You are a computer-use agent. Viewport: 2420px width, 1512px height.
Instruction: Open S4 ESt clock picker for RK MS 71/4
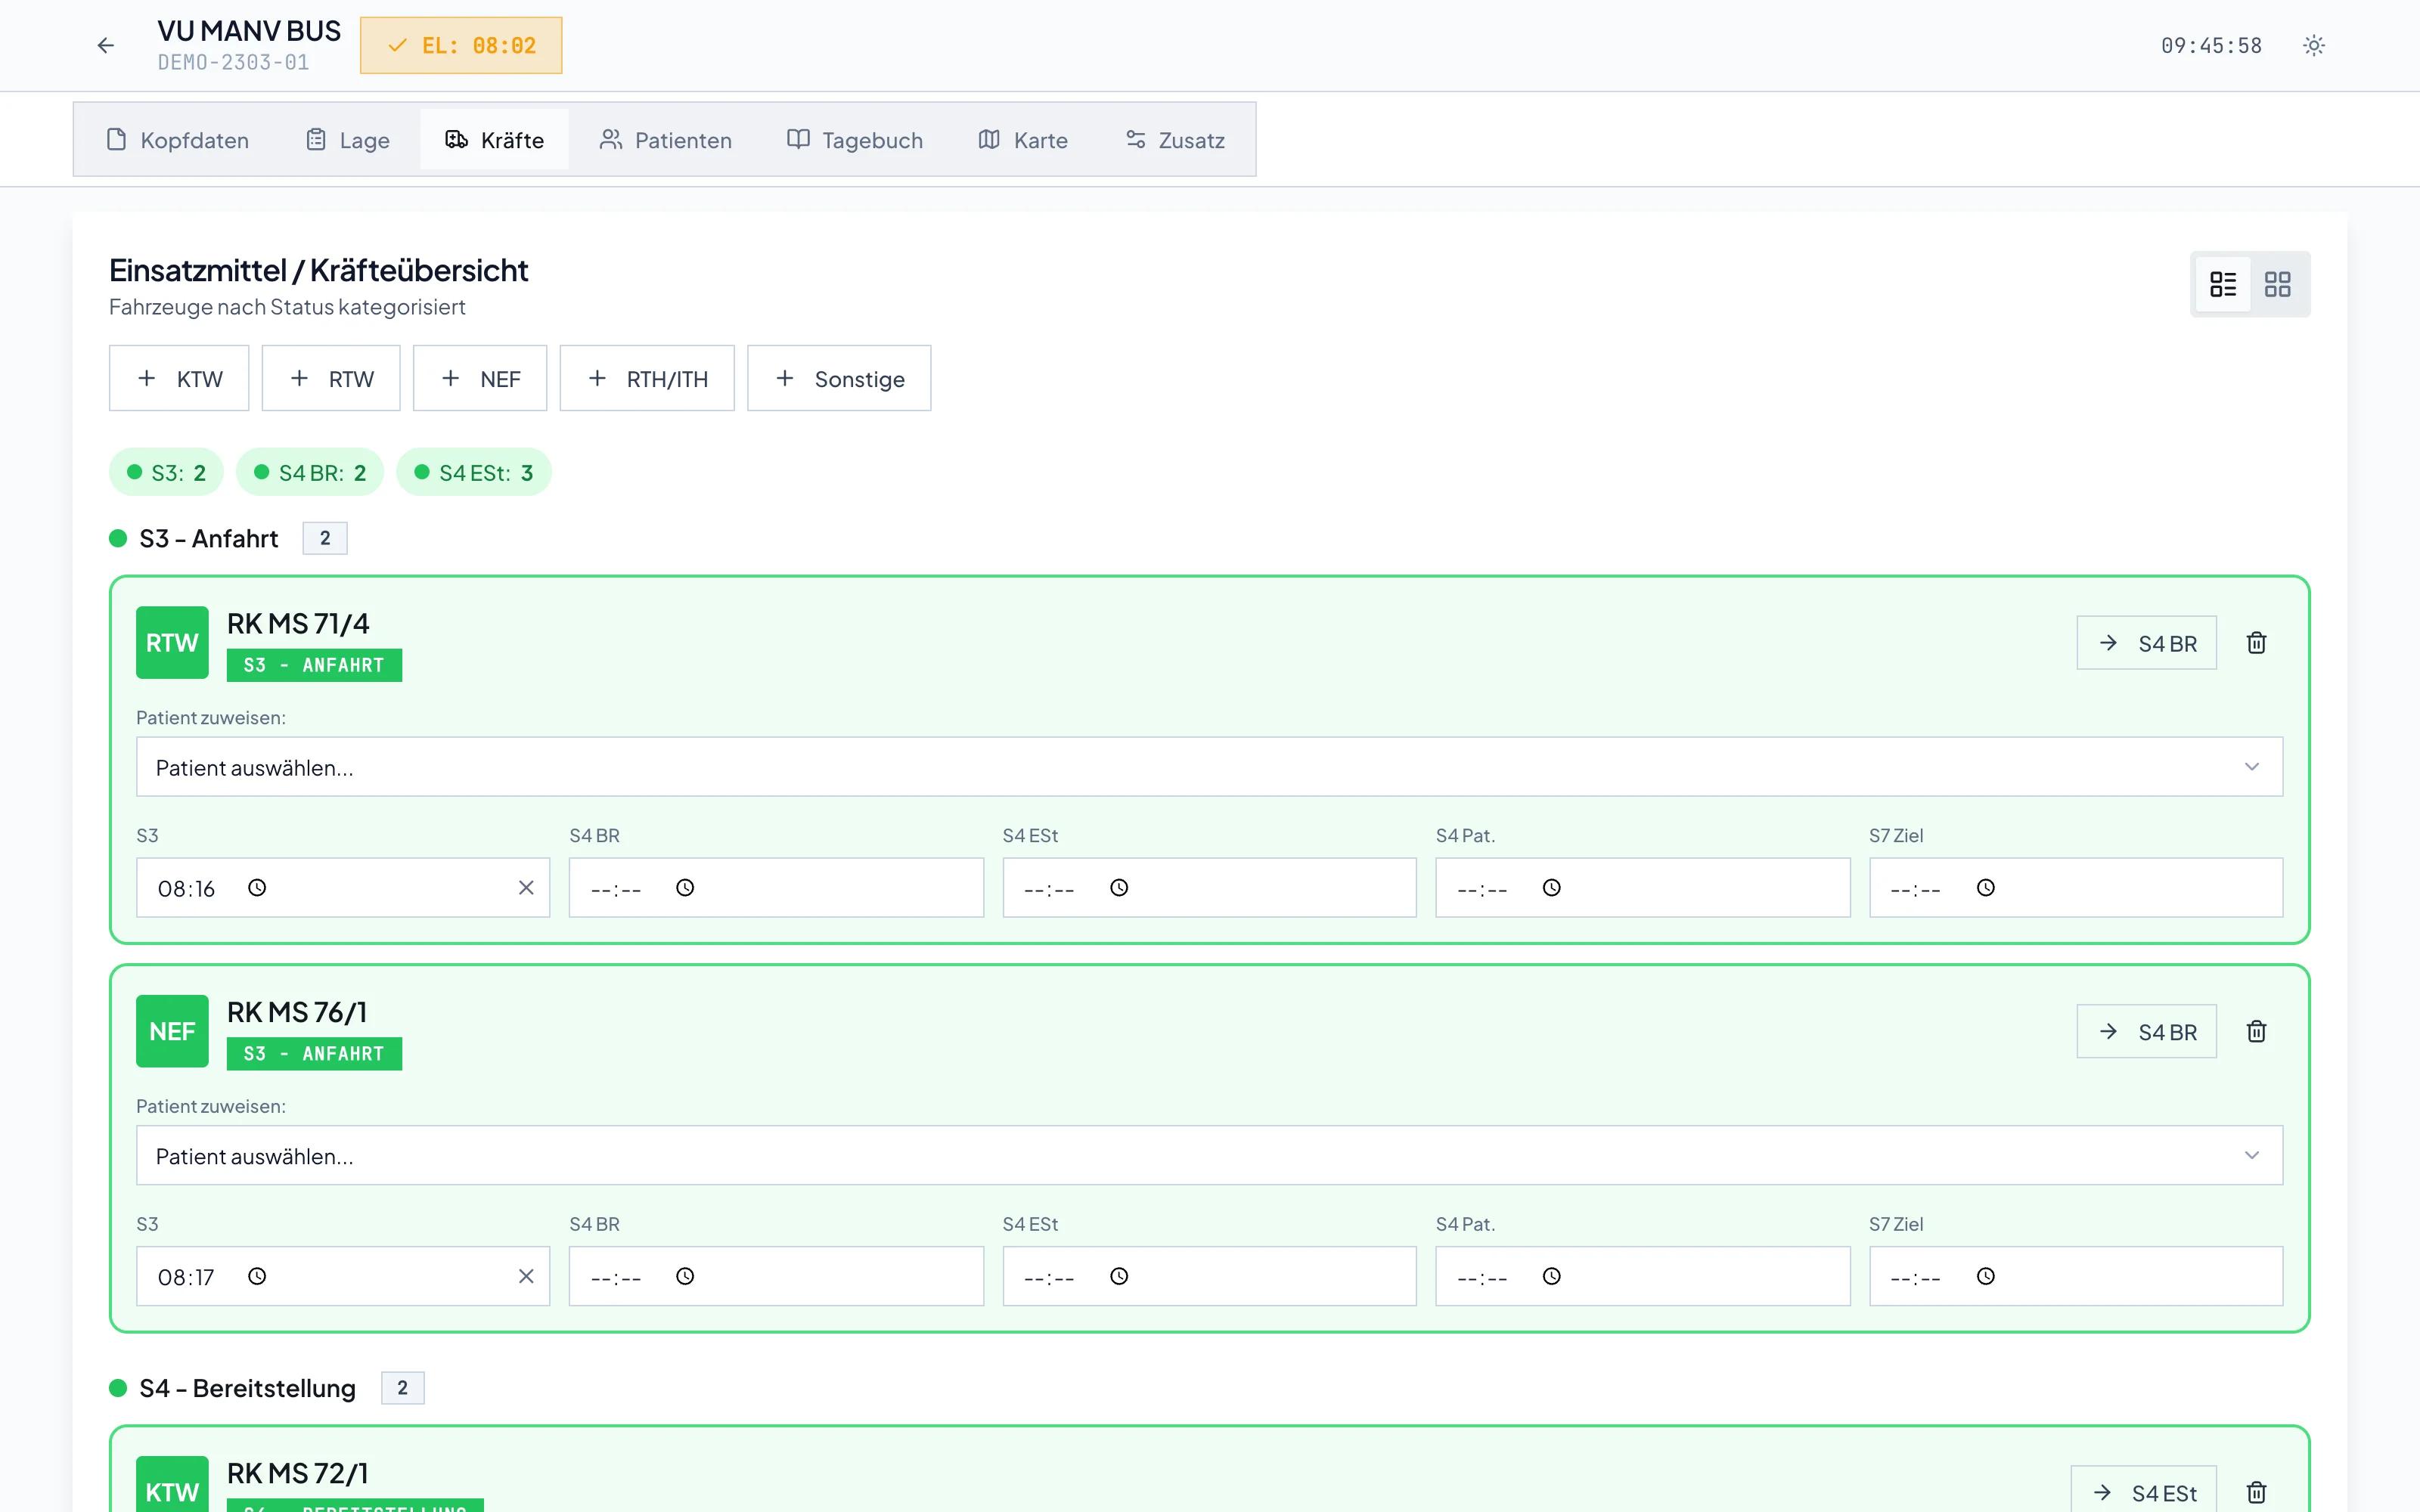(1119, 888)
